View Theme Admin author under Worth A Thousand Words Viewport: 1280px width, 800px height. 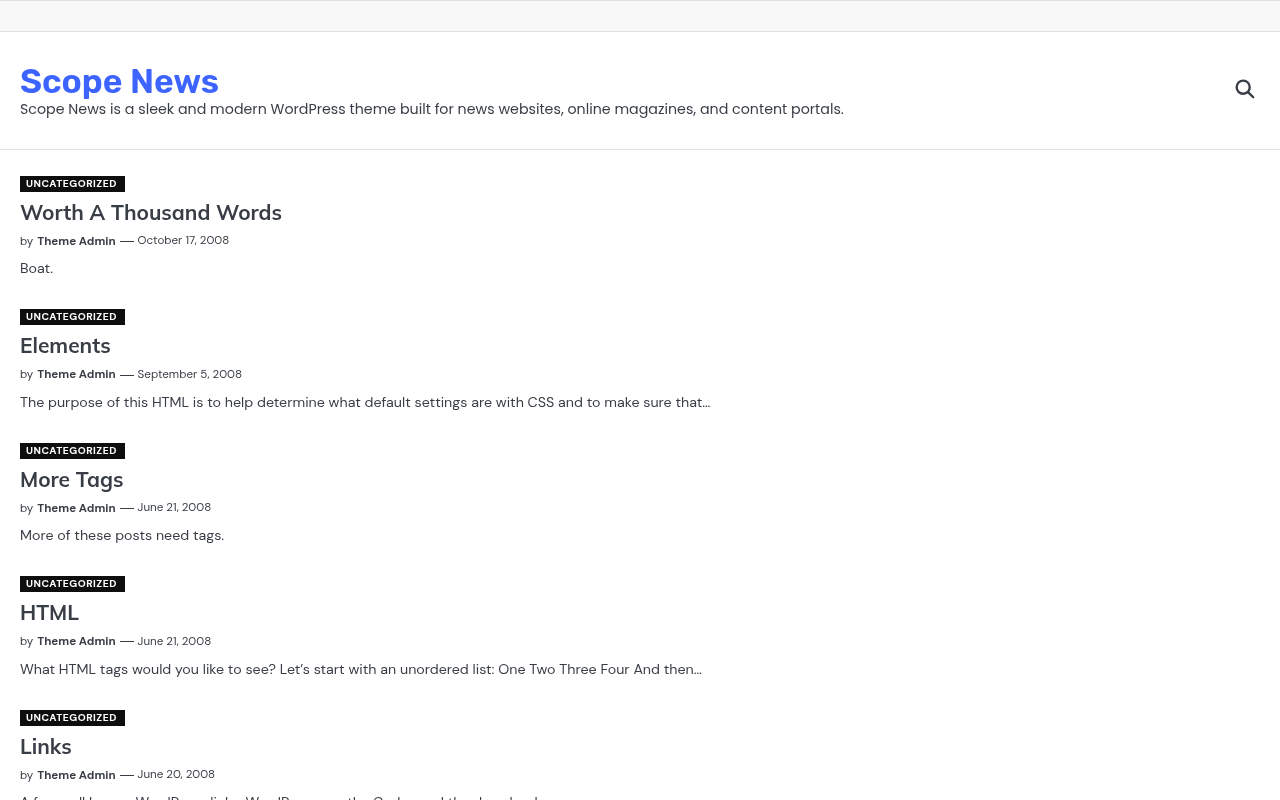[76, 241]
